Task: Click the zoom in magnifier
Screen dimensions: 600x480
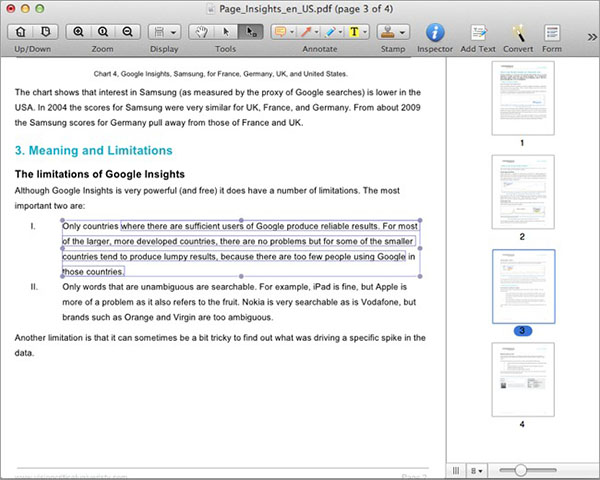Action: 79,31
